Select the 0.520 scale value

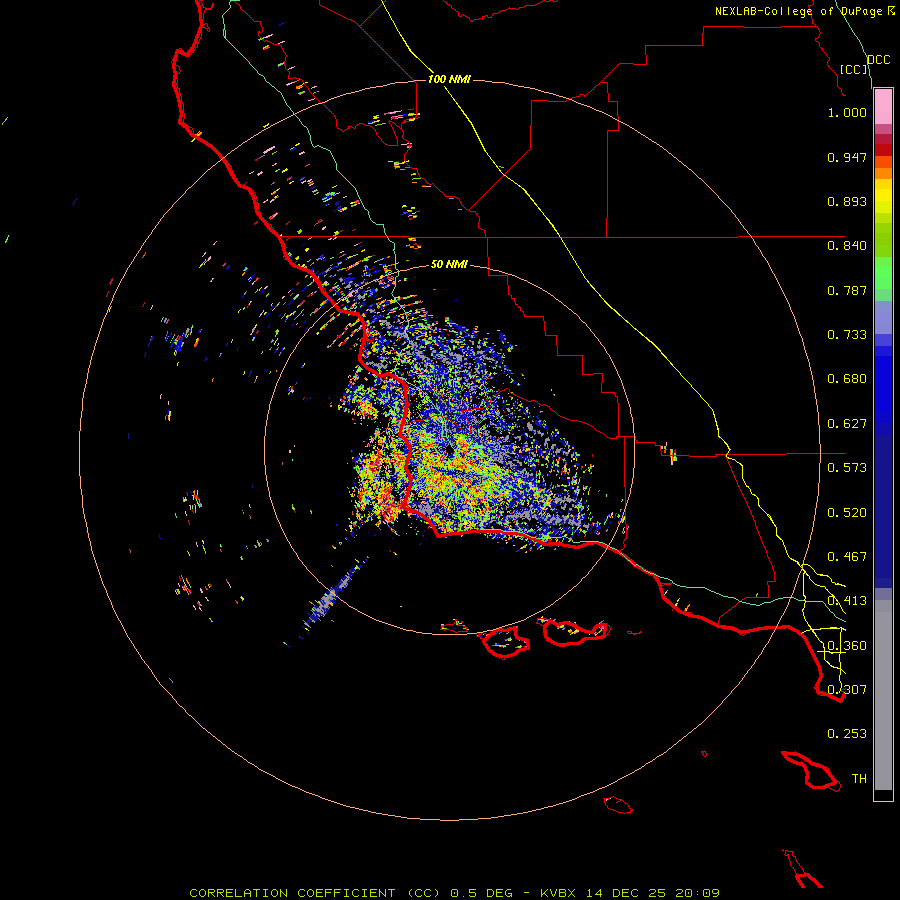[847, 513]
